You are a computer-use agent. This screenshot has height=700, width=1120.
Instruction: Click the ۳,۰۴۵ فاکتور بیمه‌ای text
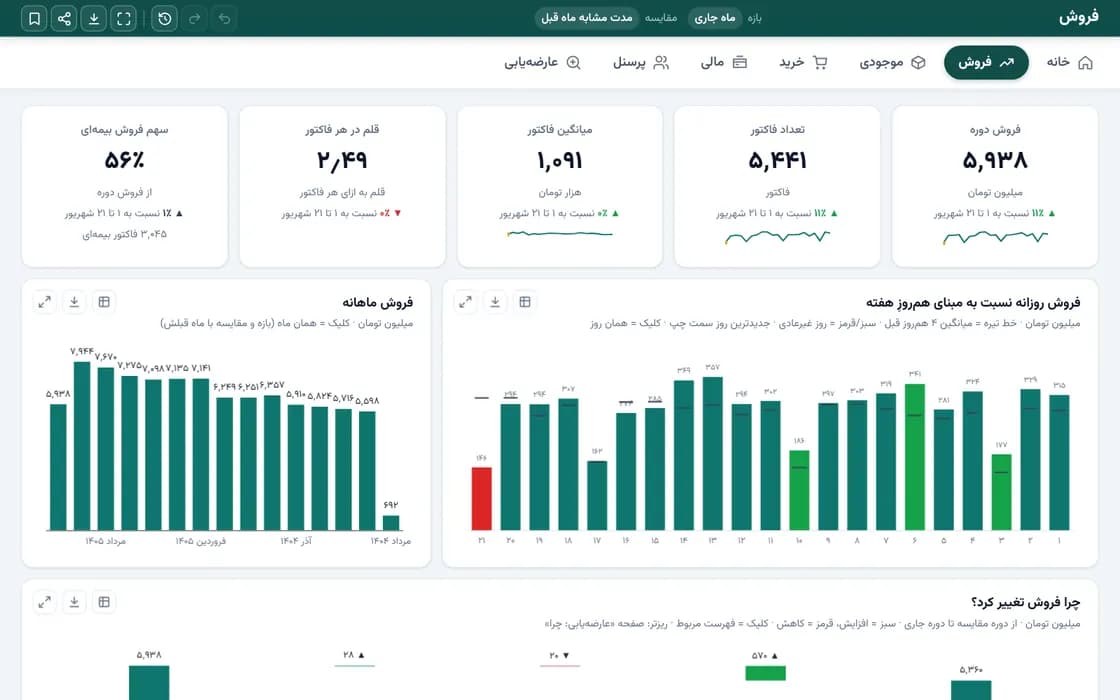coord(124,234)
